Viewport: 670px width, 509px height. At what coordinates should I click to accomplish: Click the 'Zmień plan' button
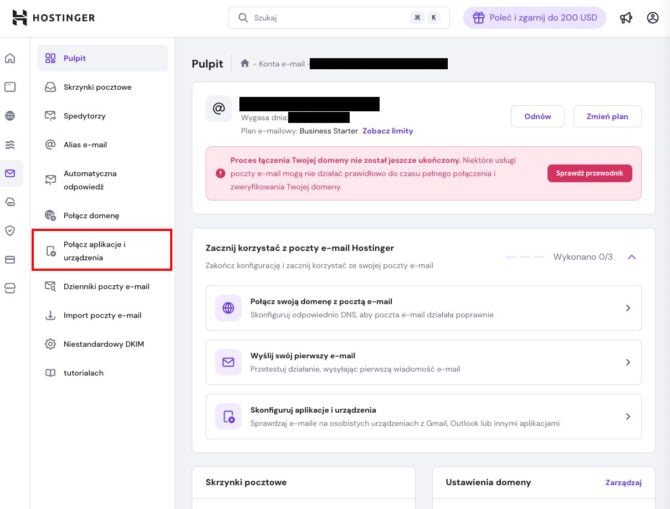tap(607, 116)
